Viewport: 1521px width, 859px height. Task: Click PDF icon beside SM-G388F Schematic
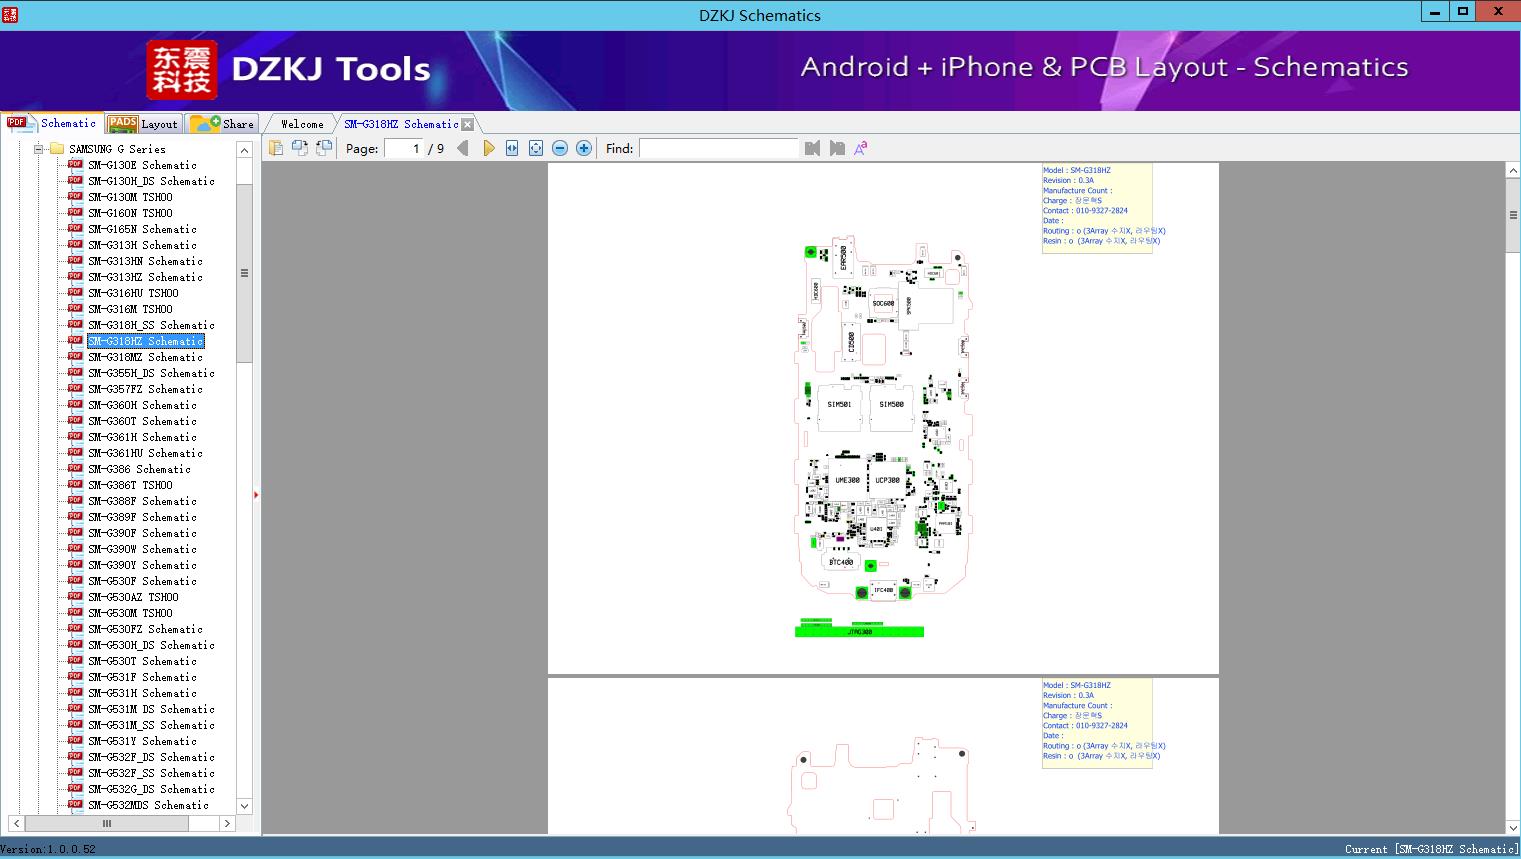[75, 500]
